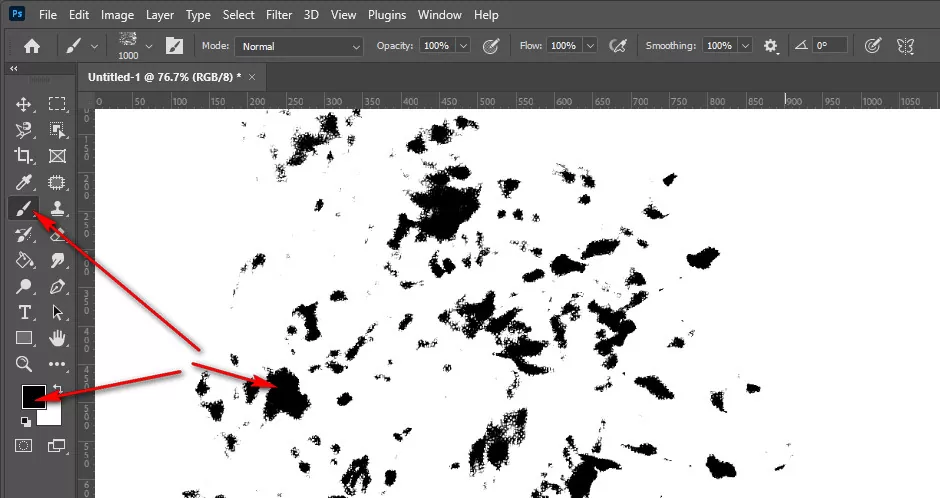
Task: Select the Paint Bucket tool
Action: 23,261
